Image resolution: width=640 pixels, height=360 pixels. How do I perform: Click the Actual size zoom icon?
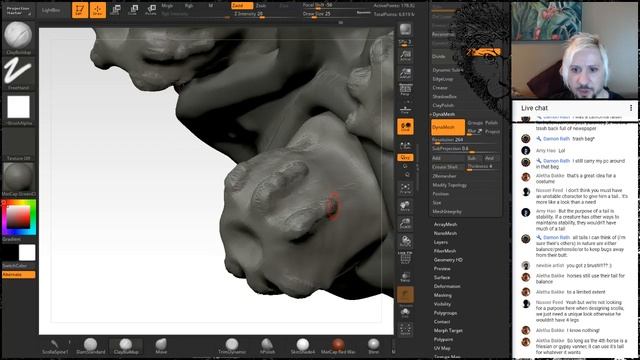[405, 56]
